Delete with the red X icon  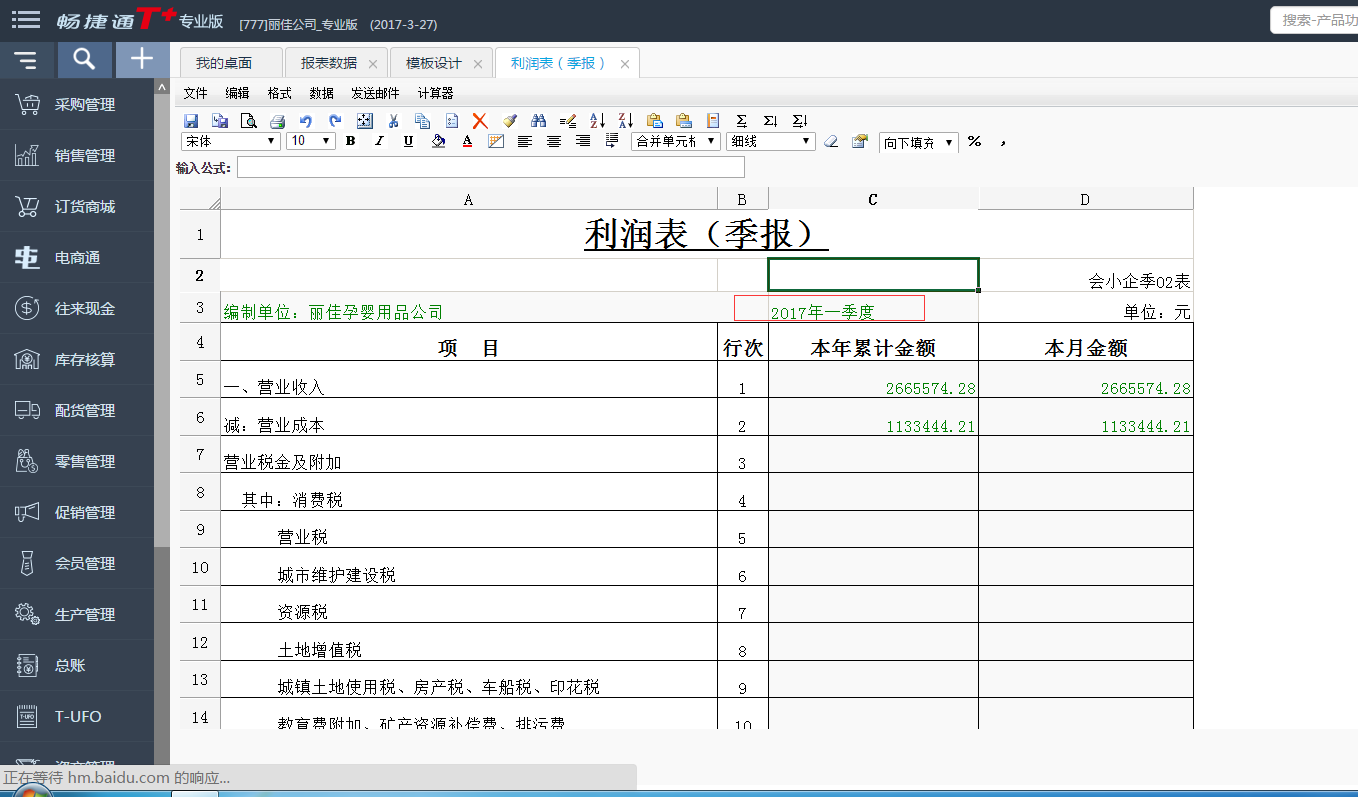tap(480, 121)
